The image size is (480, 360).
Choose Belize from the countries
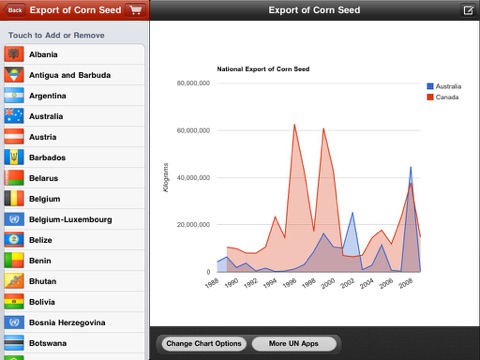click(74, 240)
